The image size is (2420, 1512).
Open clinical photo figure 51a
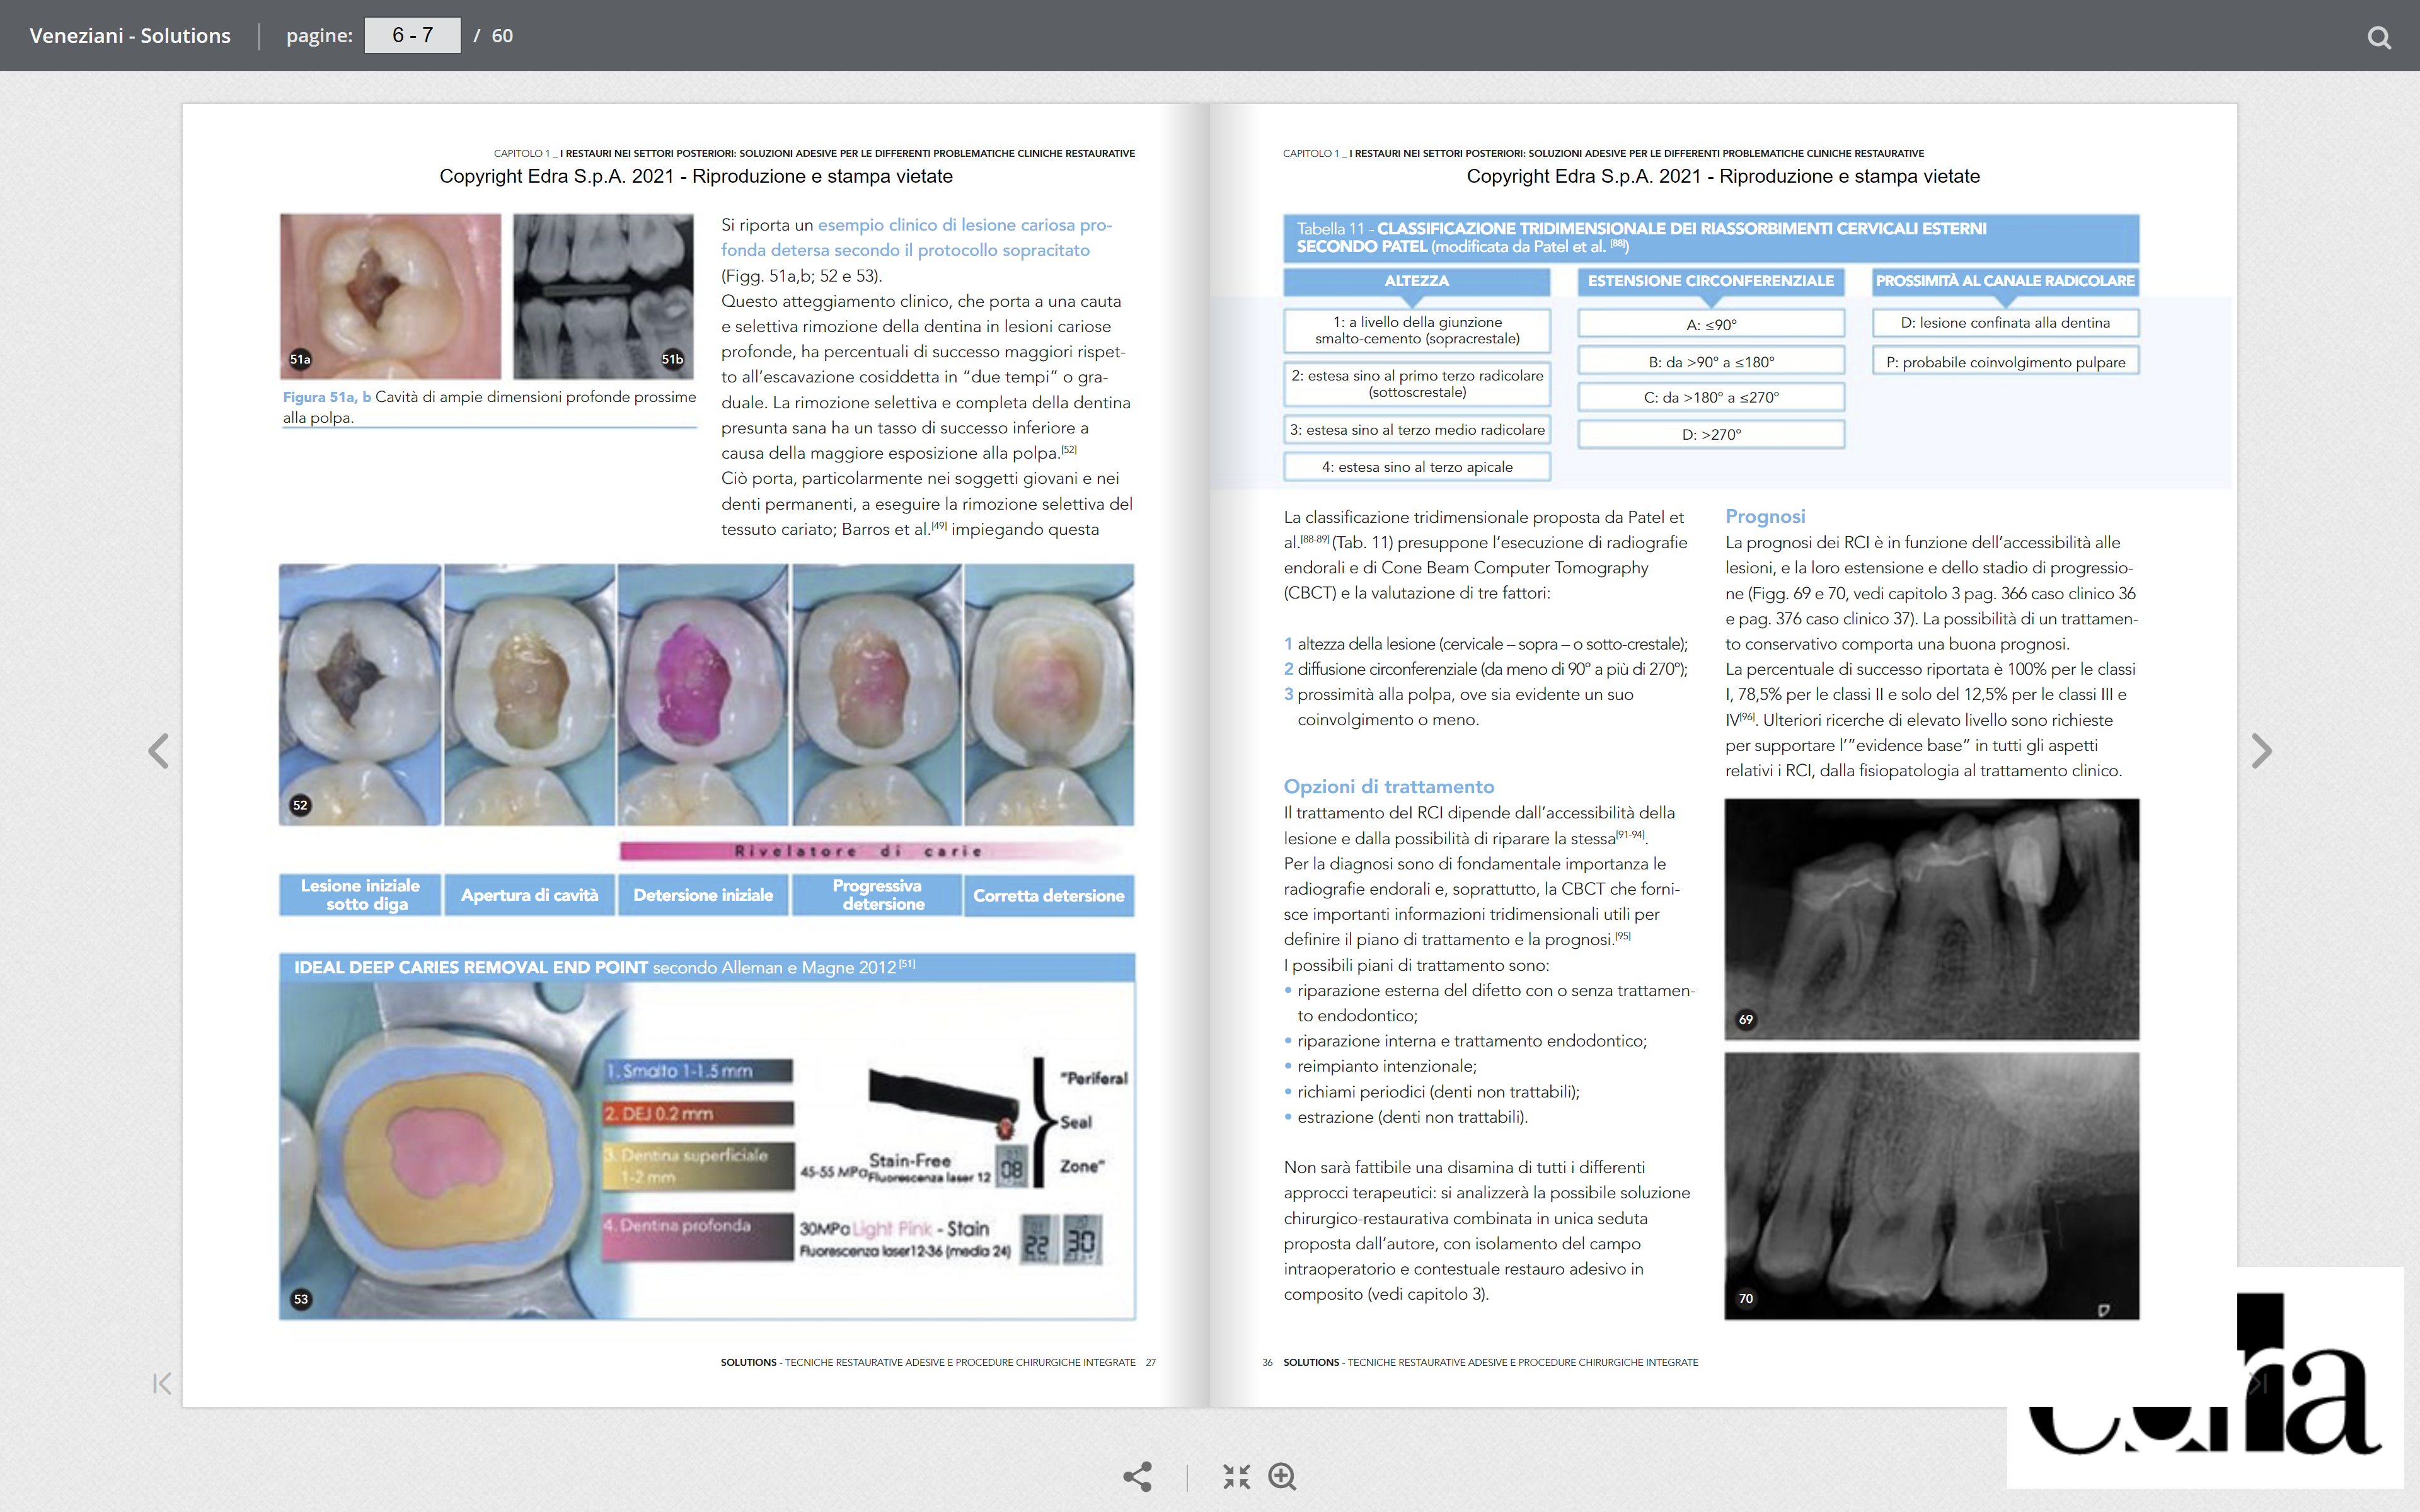(x=390, y=296)
